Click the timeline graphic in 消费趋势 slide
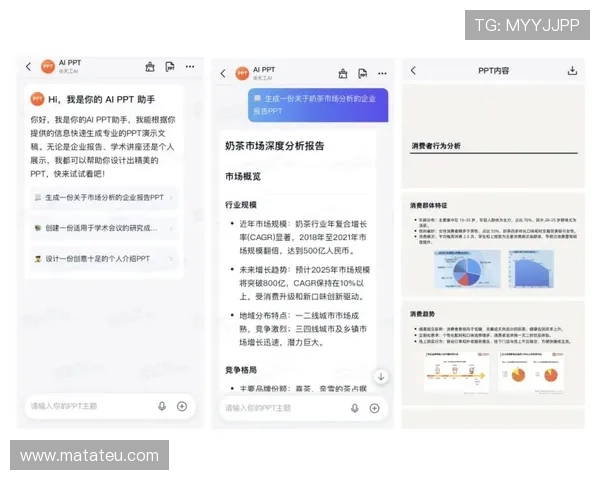Viewport: 600px width, 480px height. pyautogui.click(x=457, y=372)
